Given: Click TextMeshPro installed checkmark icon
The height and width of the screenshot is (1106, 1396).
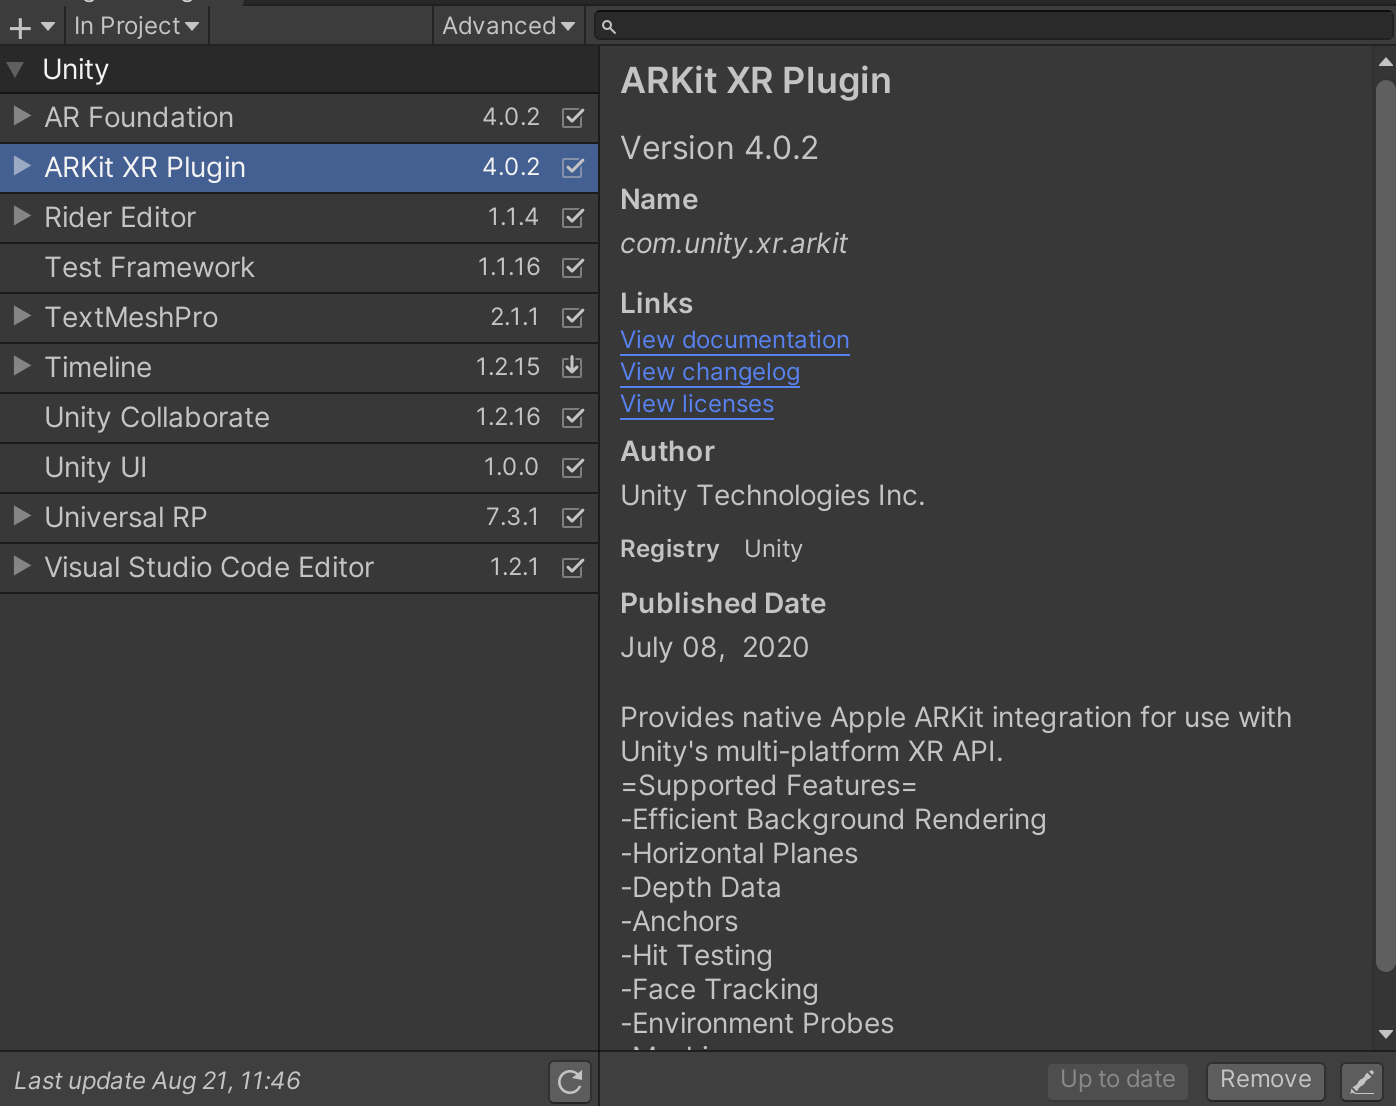Looking at the screenshot, I should tap(573, 317).
